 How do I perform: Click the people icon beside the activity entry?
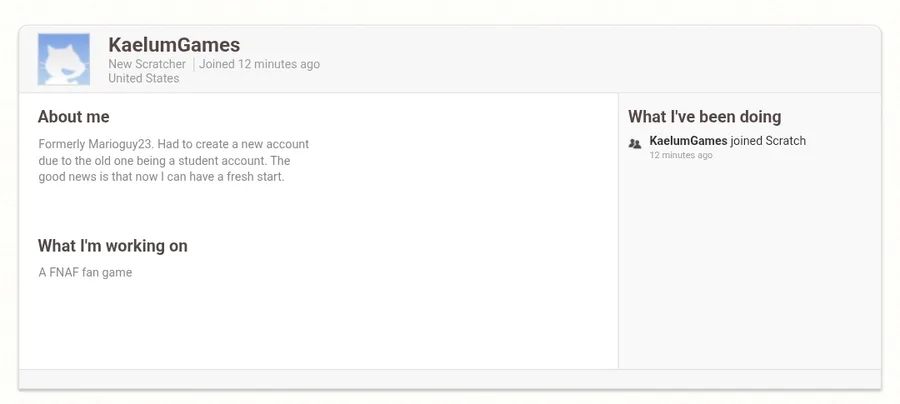635,143
